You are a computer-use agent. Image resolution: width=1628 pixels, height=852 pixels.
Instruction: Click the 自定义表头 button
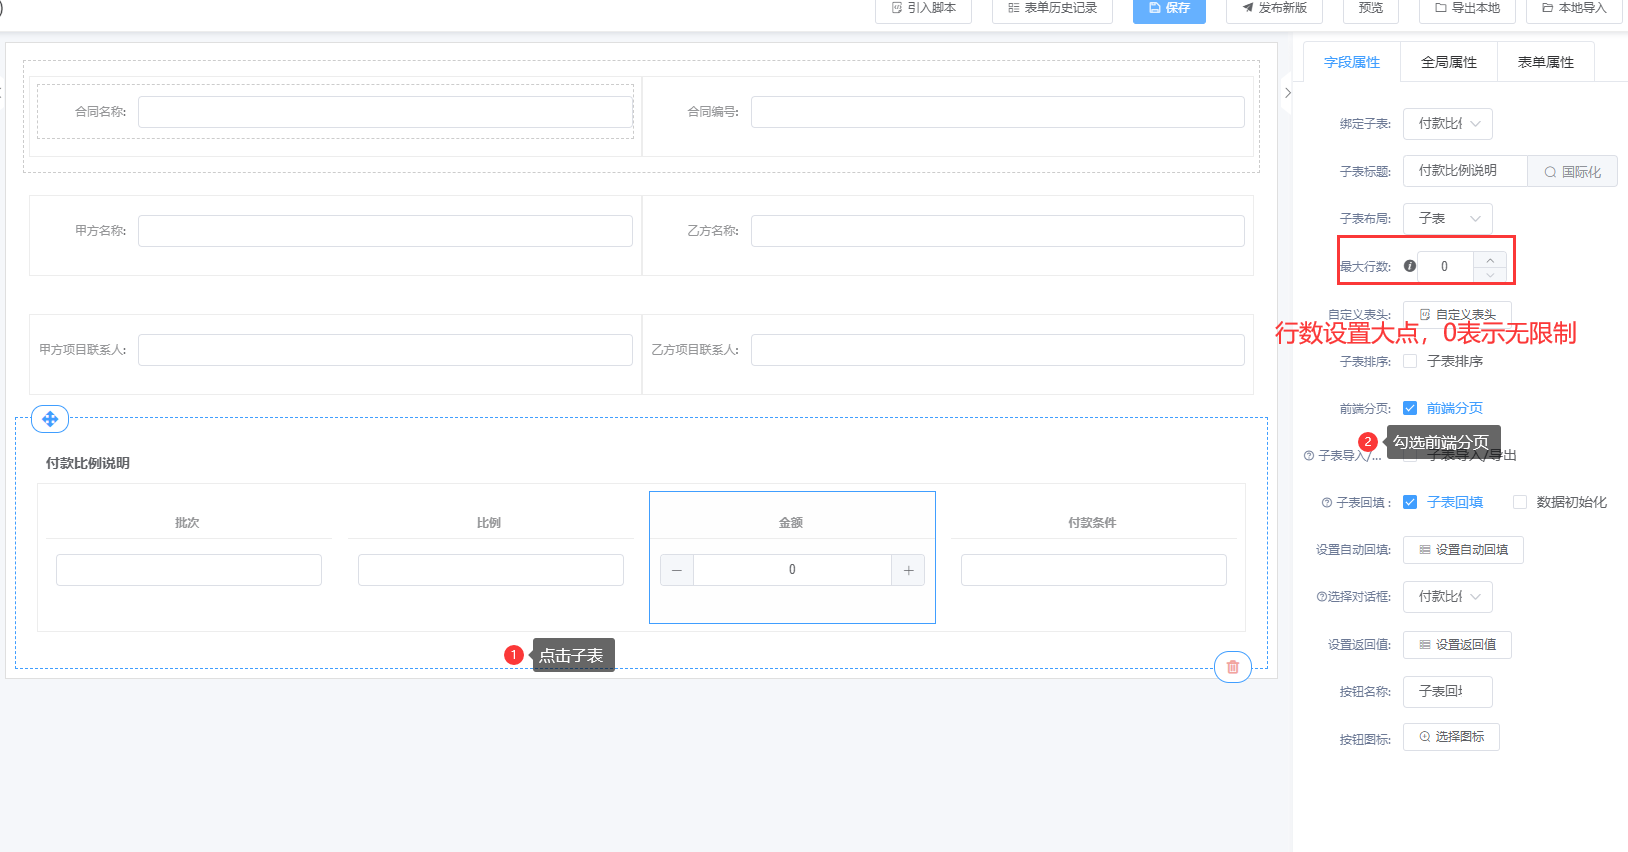1457,314
